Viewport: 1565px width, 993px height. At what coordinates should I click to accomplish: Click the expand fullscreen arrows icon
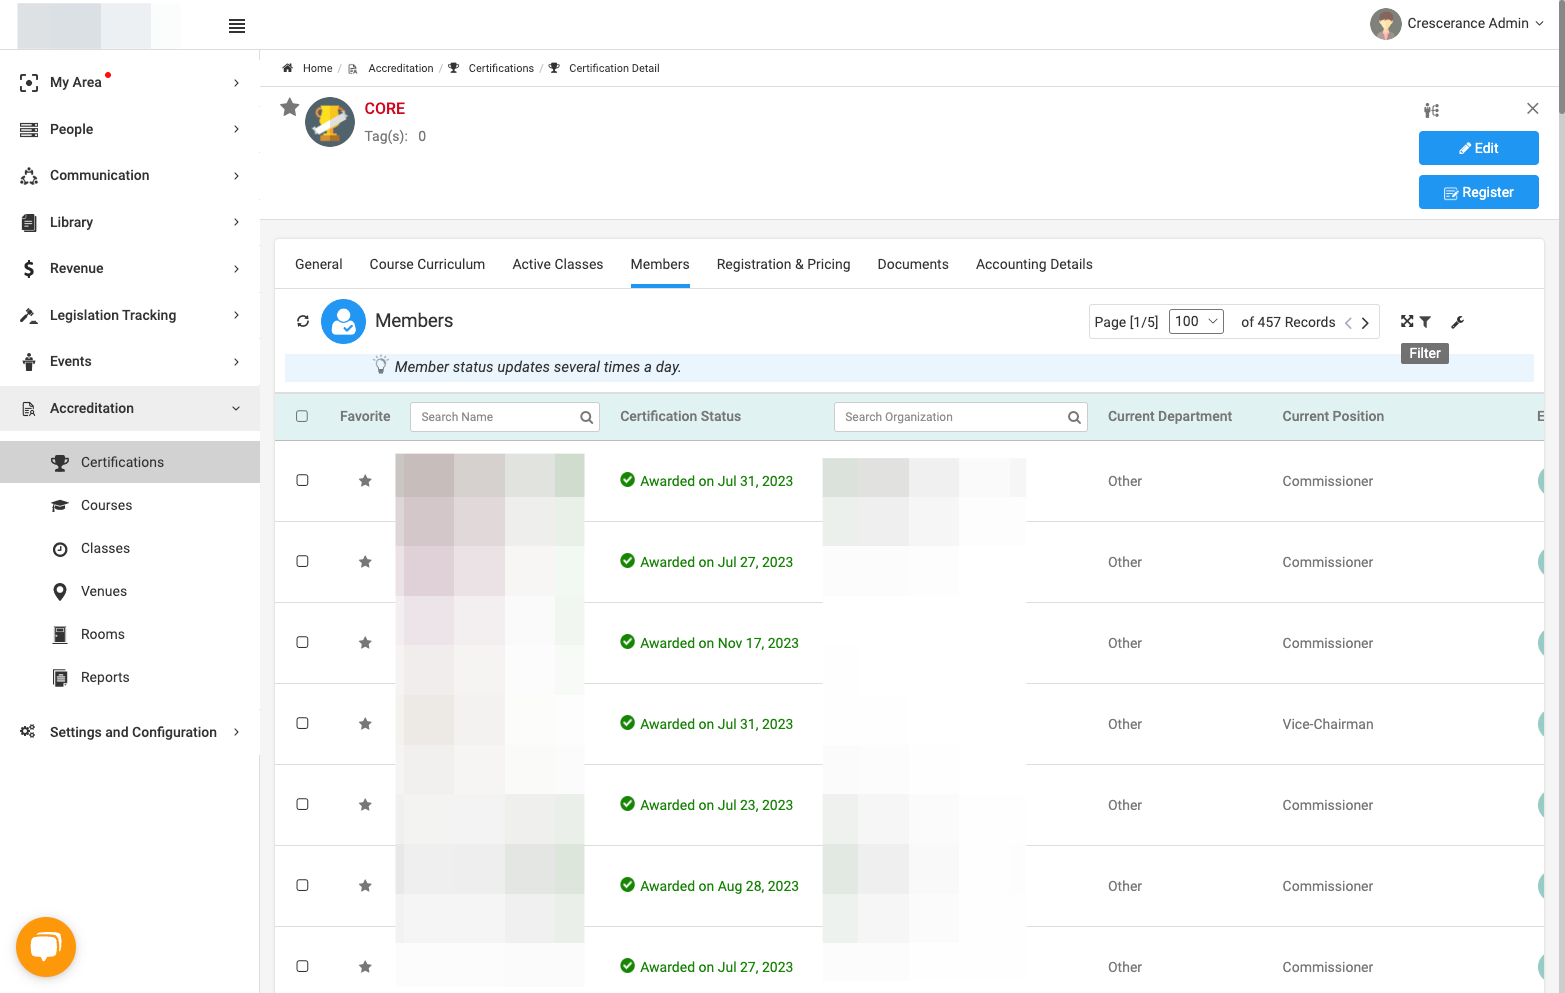[1407, 321]
